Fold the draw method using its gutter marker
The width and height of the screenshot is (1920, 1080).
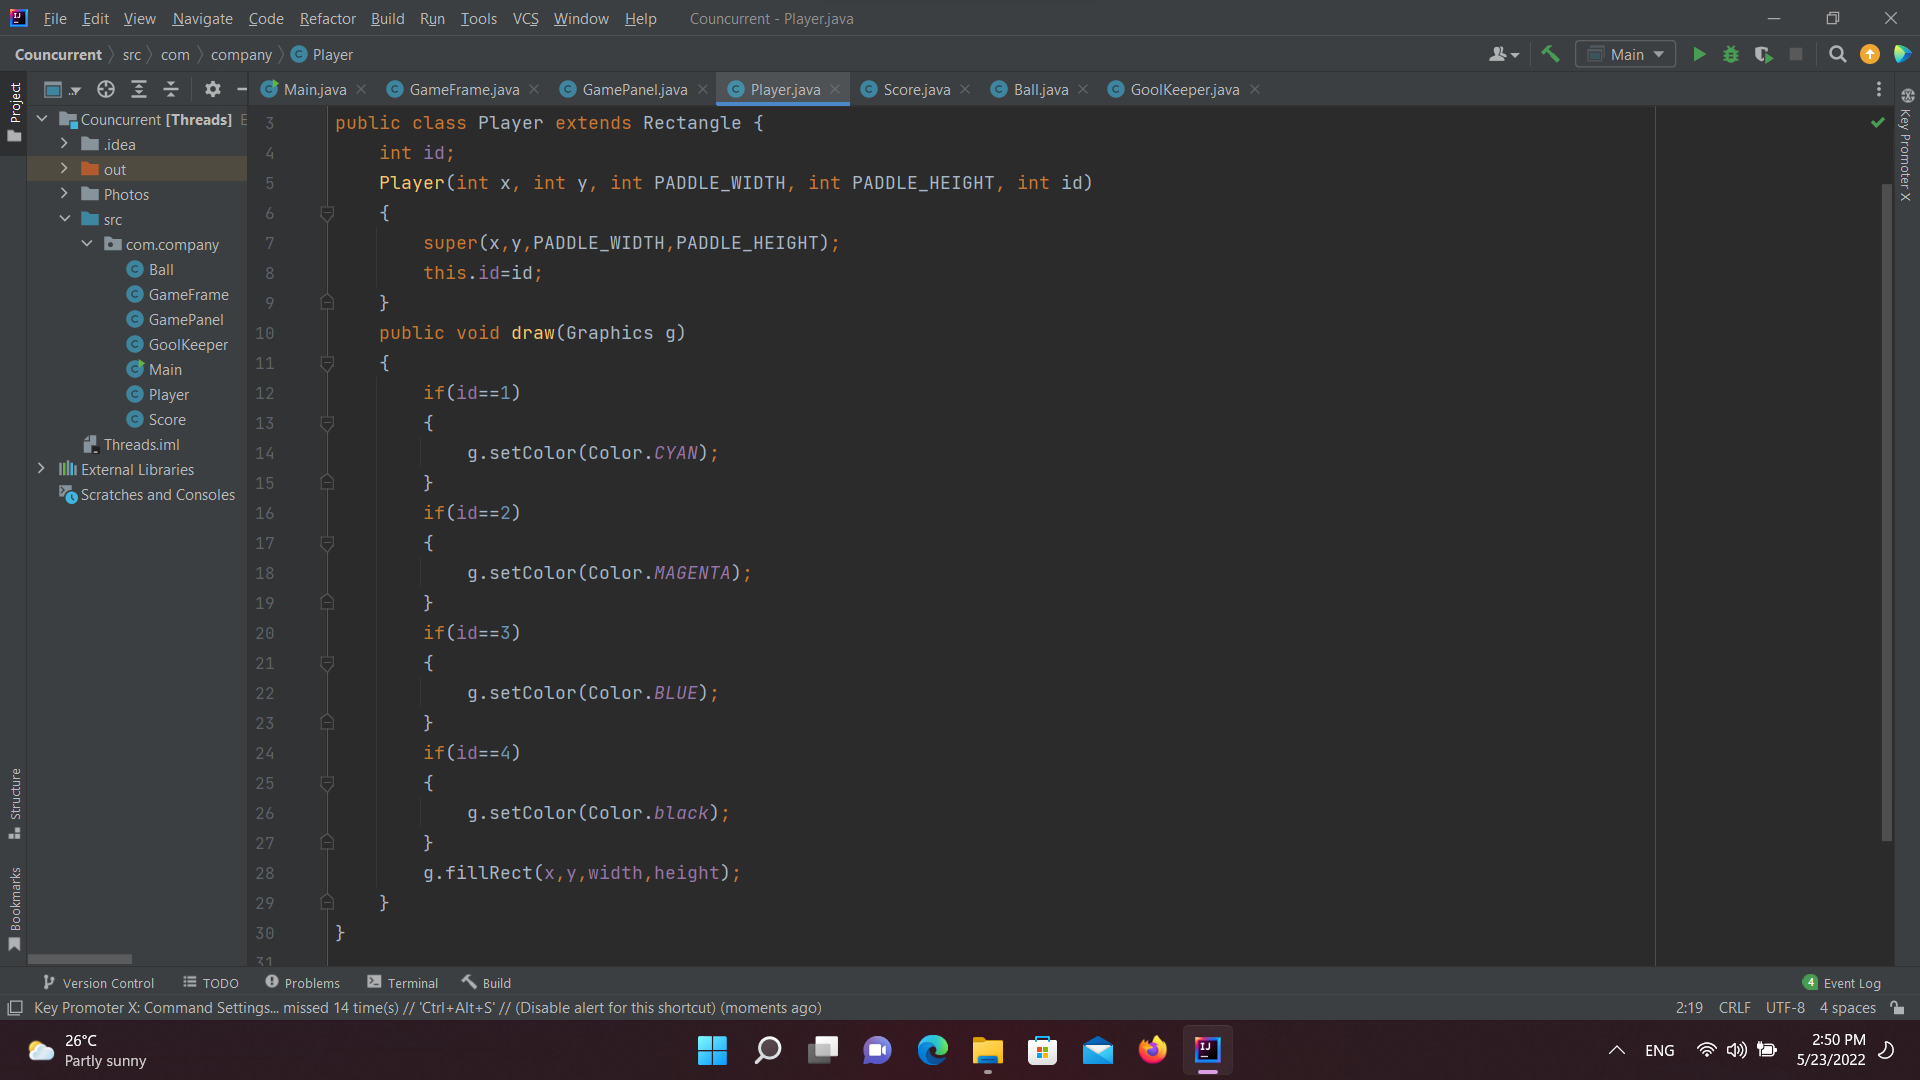point(327,364)
